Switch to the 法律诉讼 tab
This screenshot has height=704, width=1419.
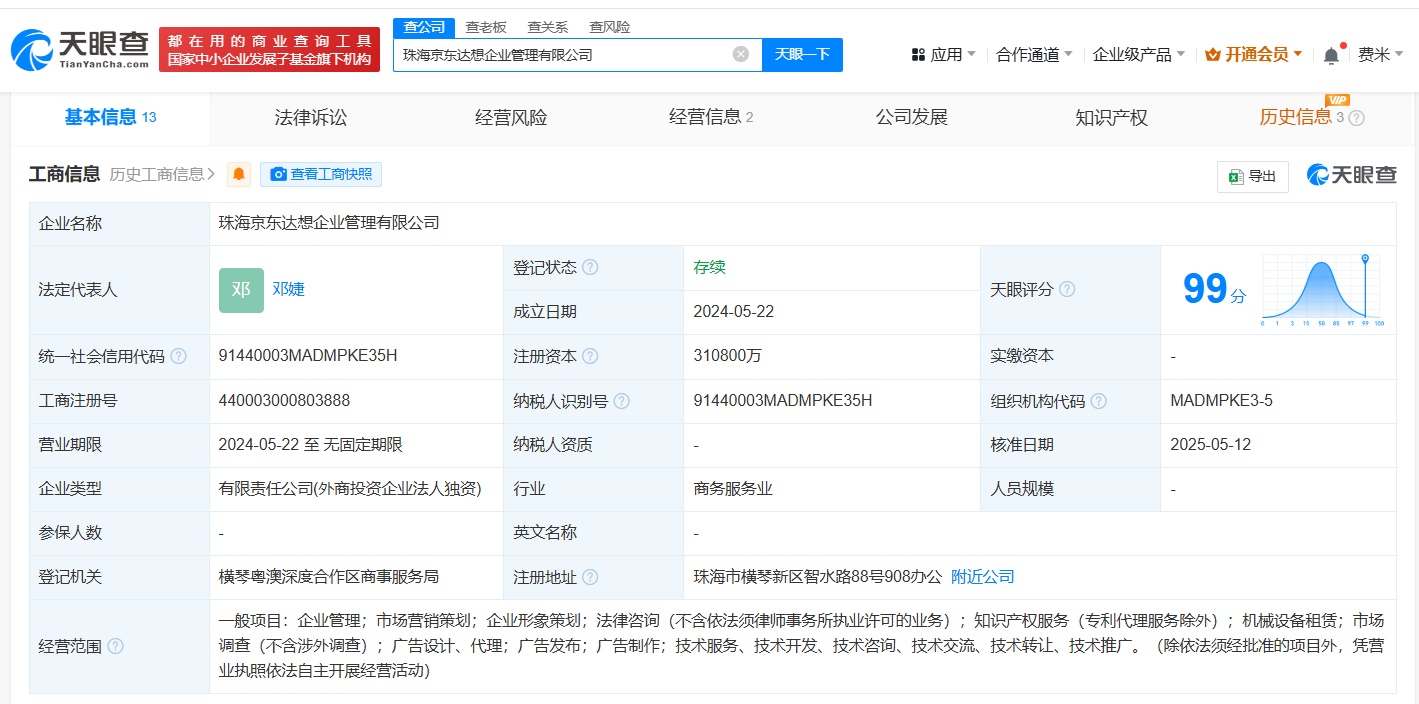pyautogui.click(x=311, y=118)
